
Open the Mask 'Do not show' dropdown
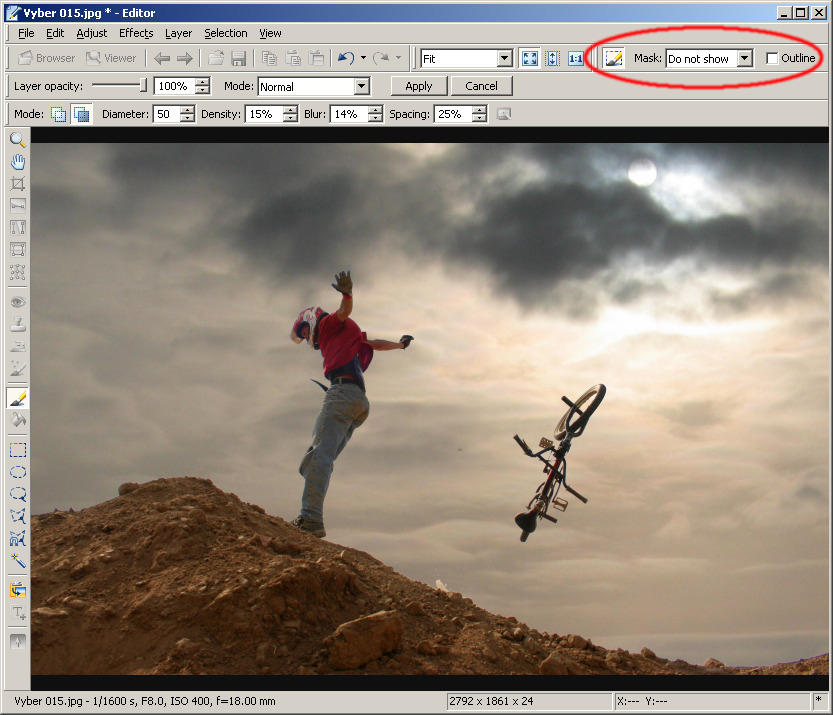pos(744,59)
